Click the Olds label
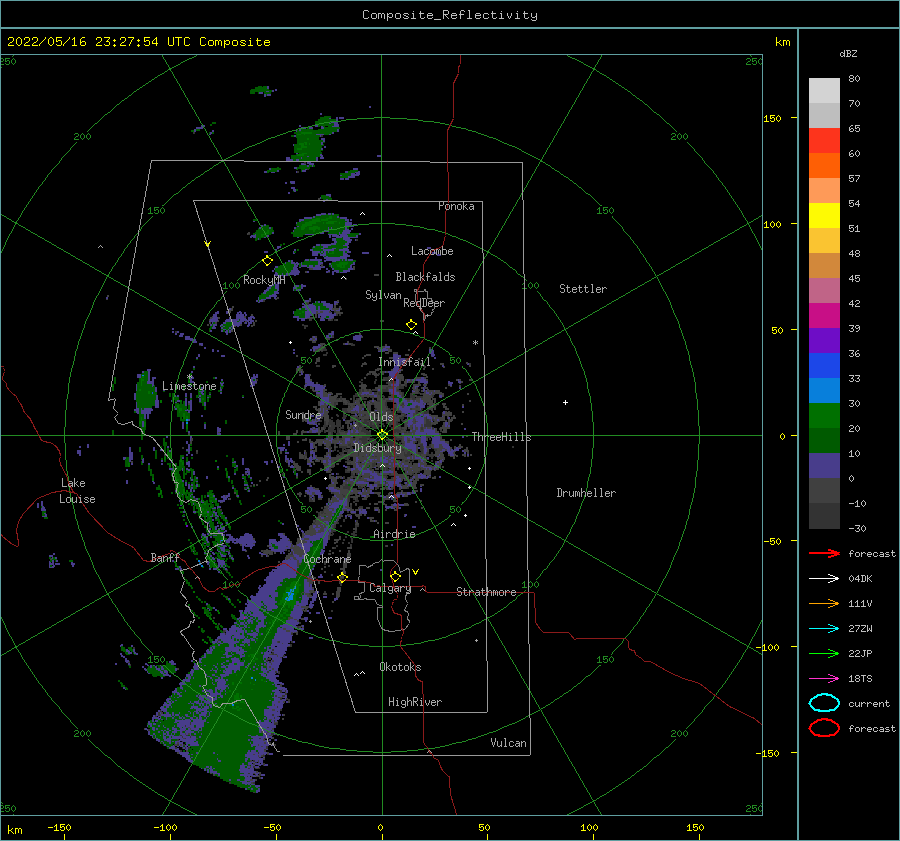The height and width of the screenshot is (841, 900). (381, 416)
